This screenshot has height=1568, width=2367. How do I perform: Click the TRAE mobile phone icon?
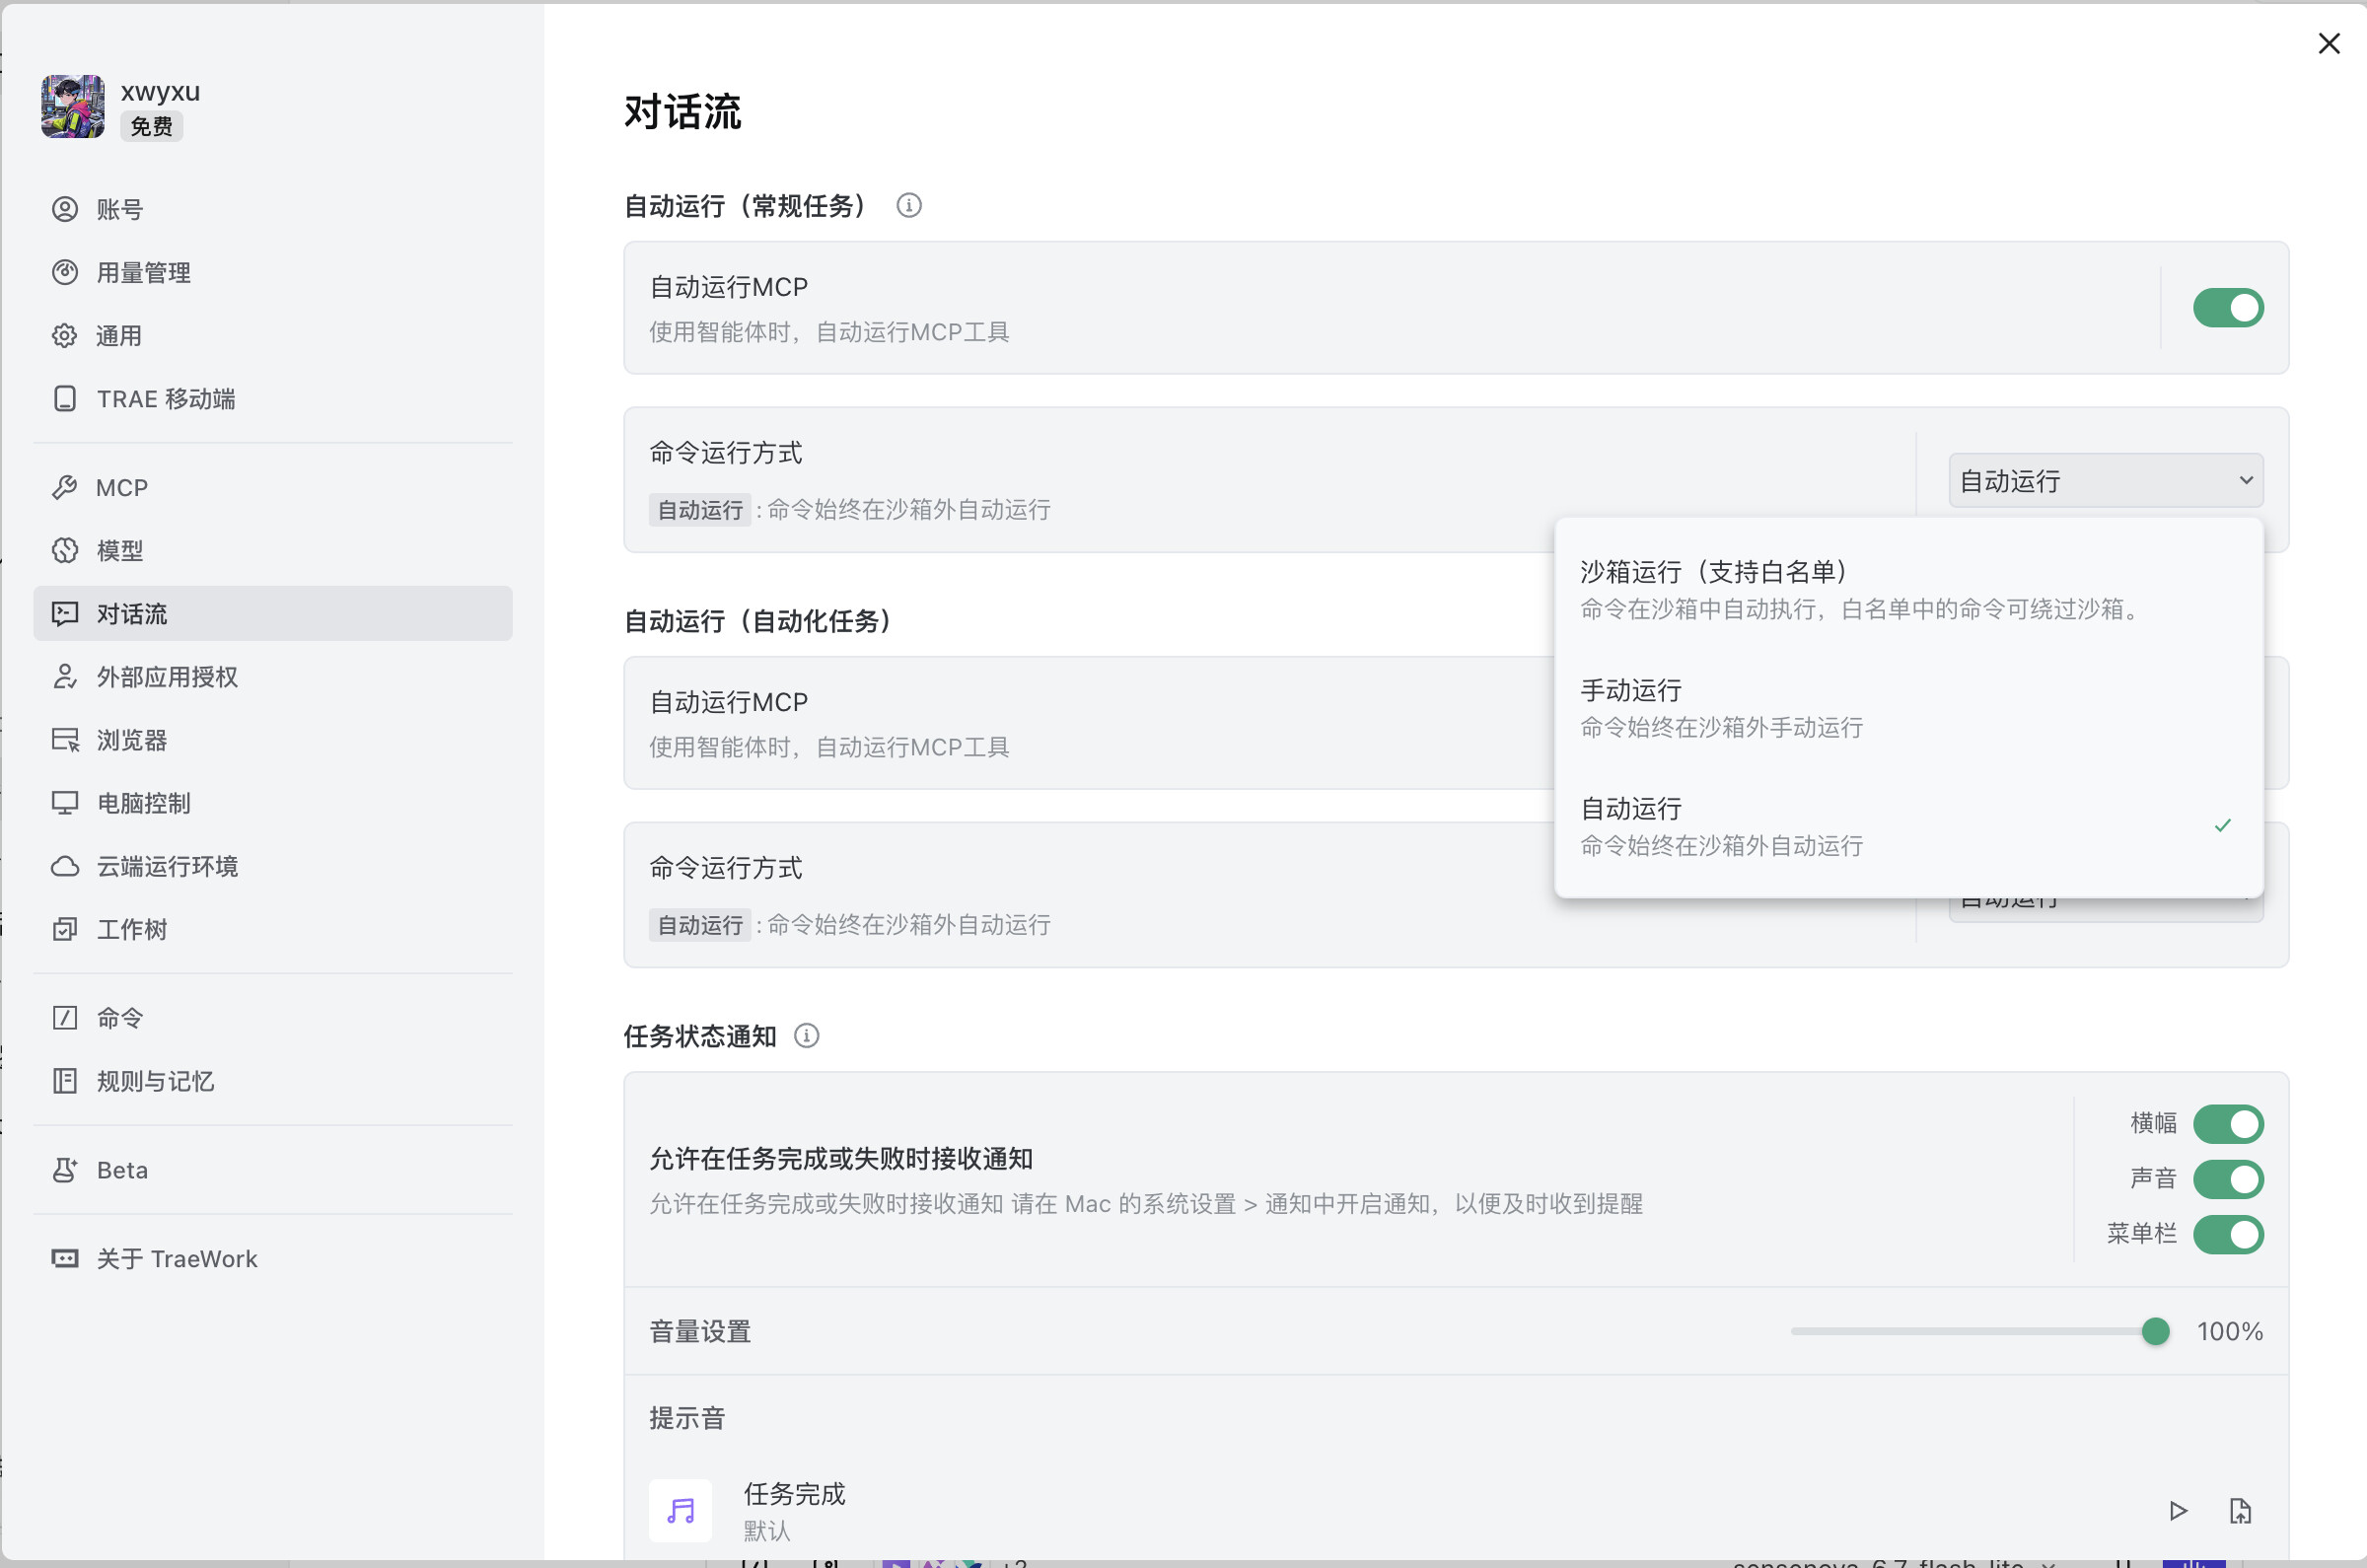tap(65, 398)
